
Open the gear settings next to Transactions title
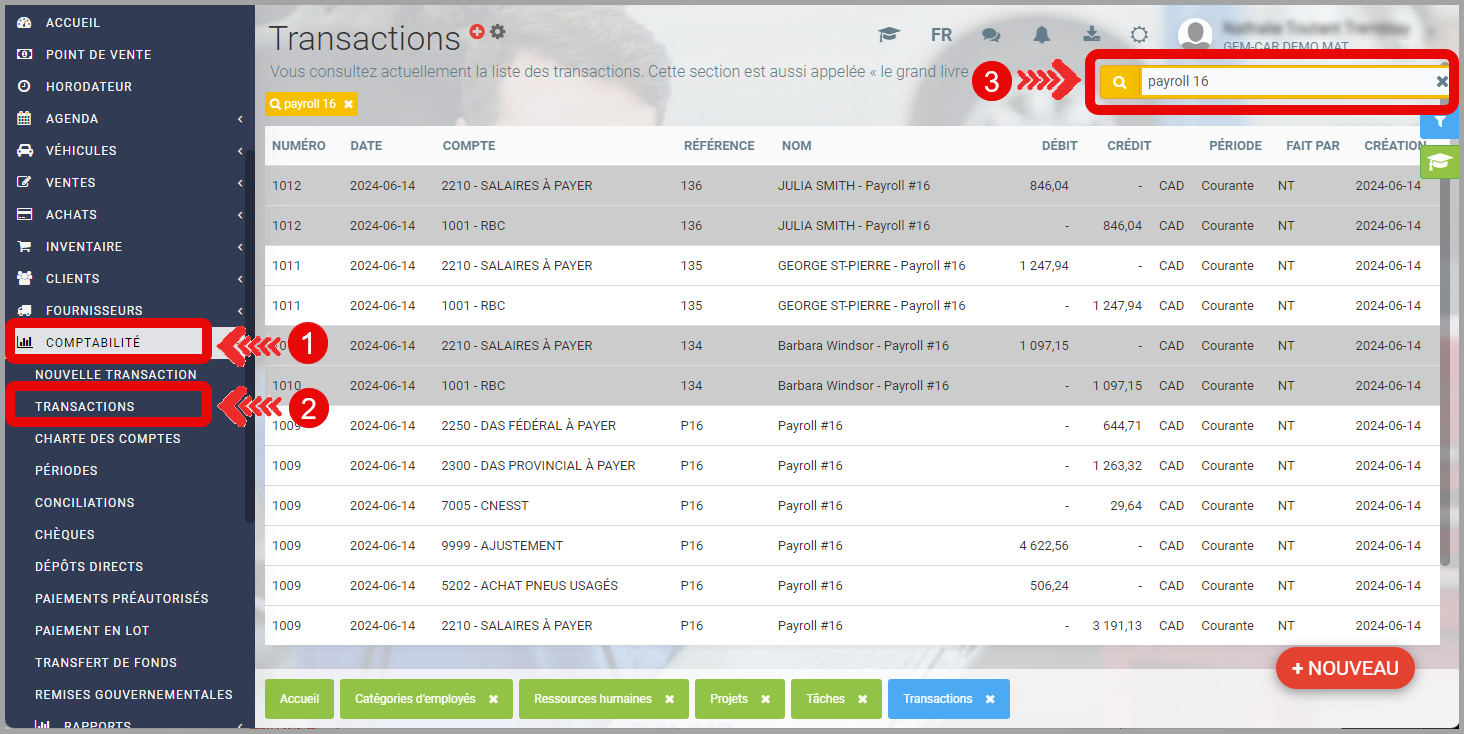pos(497,32)
